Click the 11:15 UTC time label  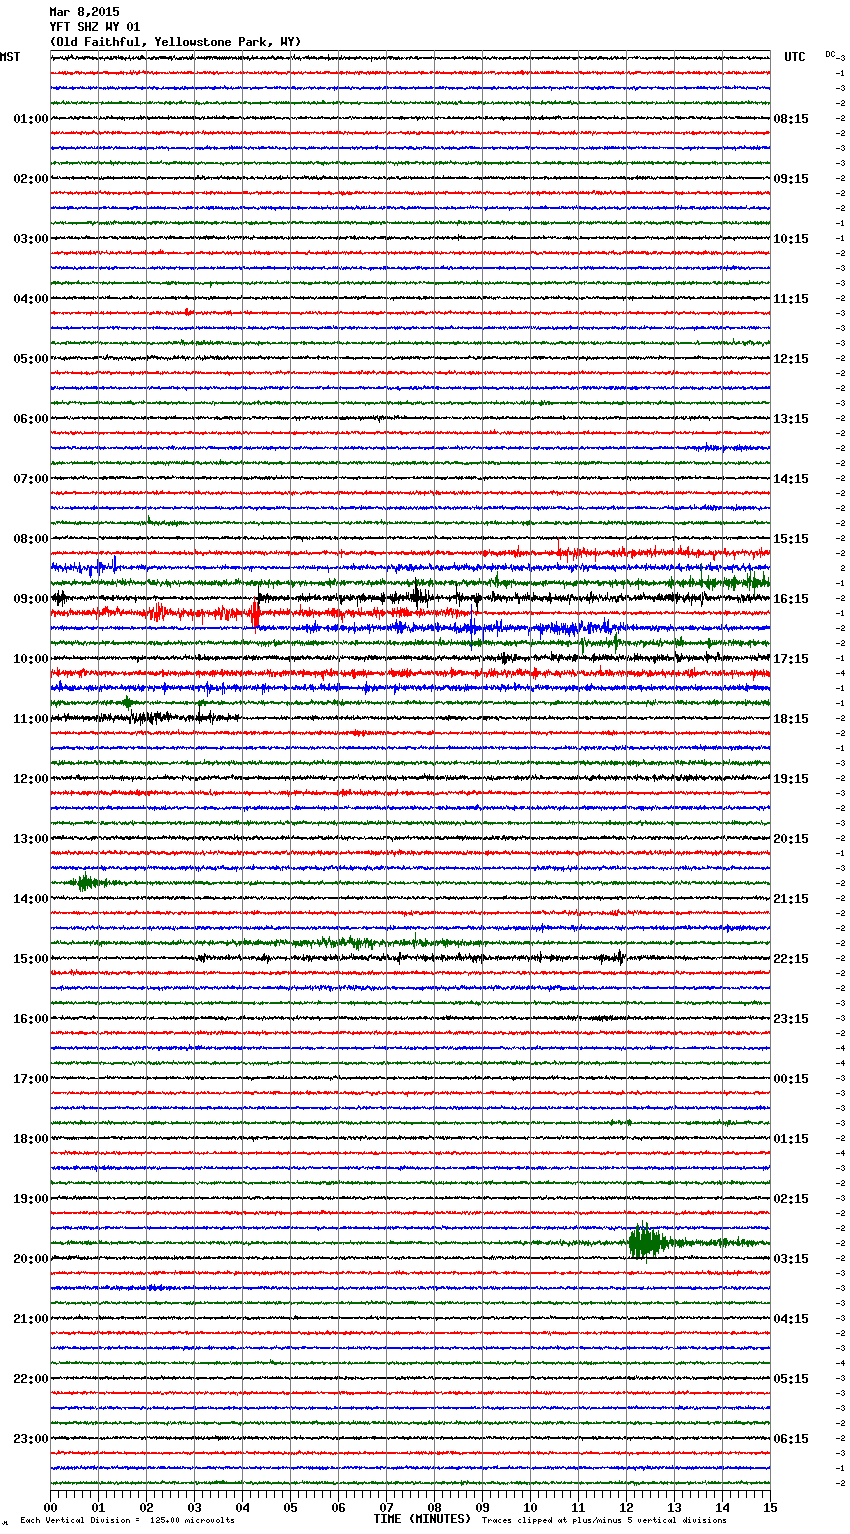click(791, 299)
